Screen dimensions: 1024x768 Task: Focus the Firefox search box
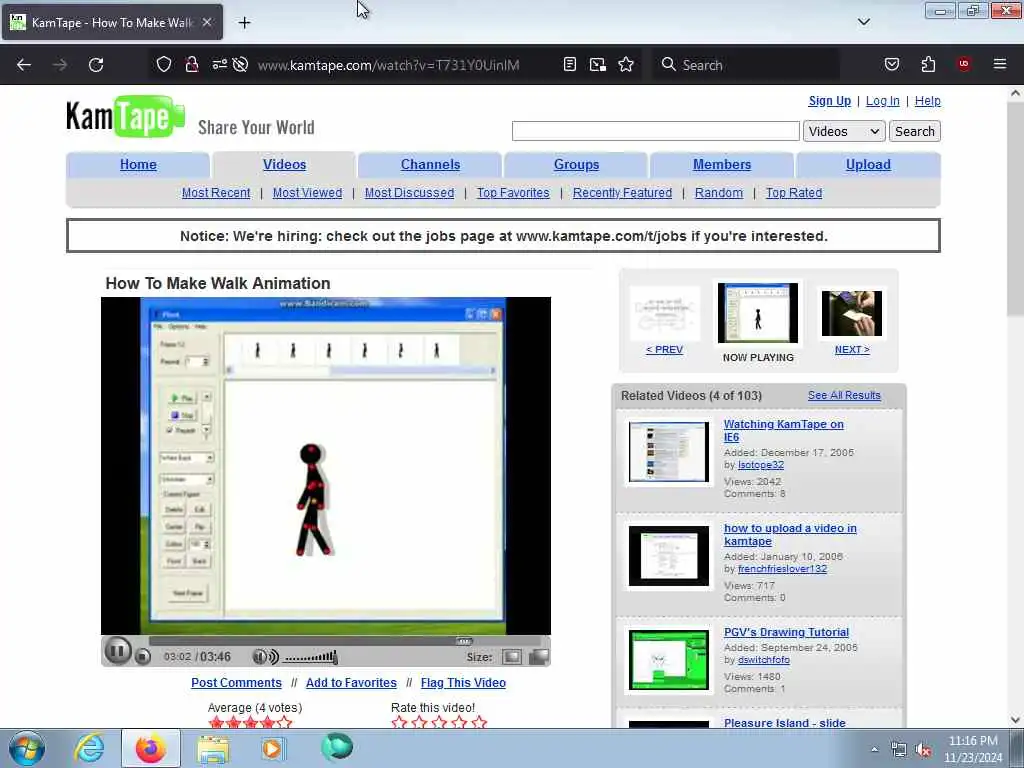[x=746, y=65]
